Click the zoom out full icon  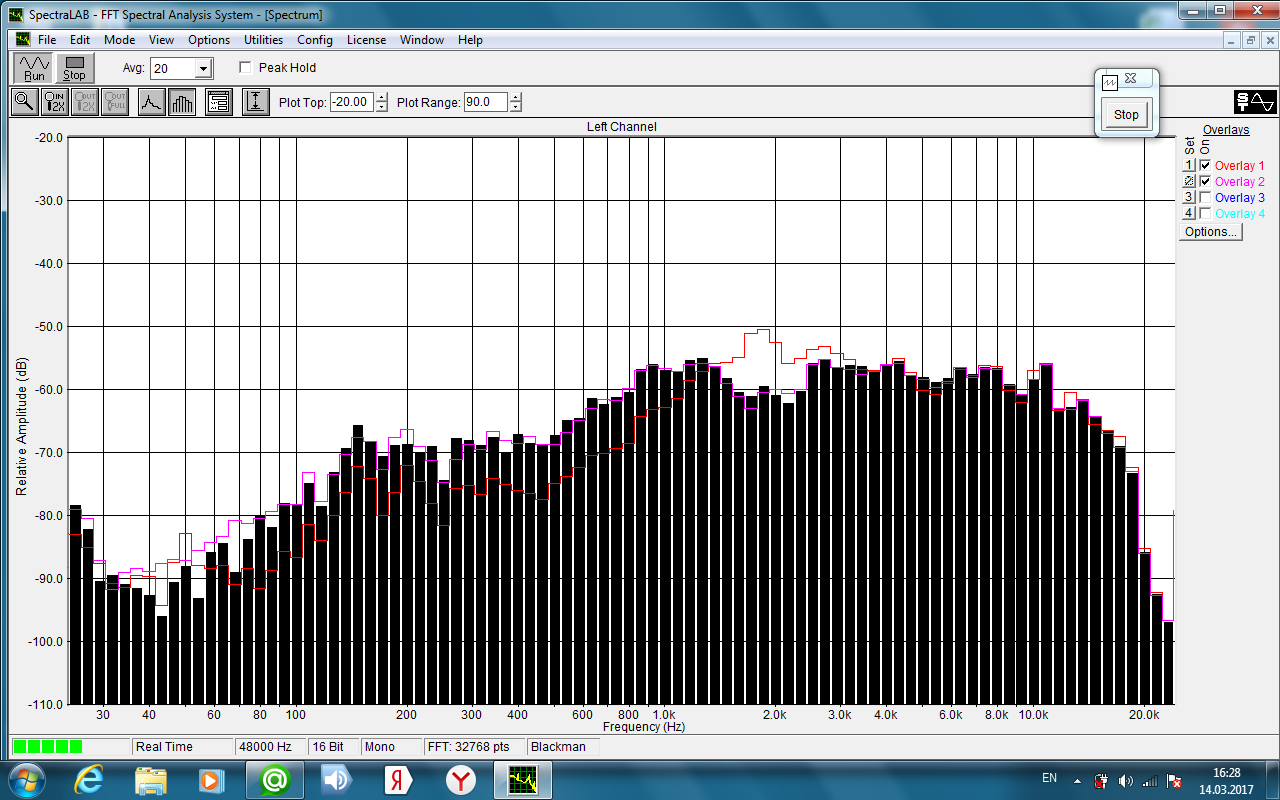(x=115, y=102)
